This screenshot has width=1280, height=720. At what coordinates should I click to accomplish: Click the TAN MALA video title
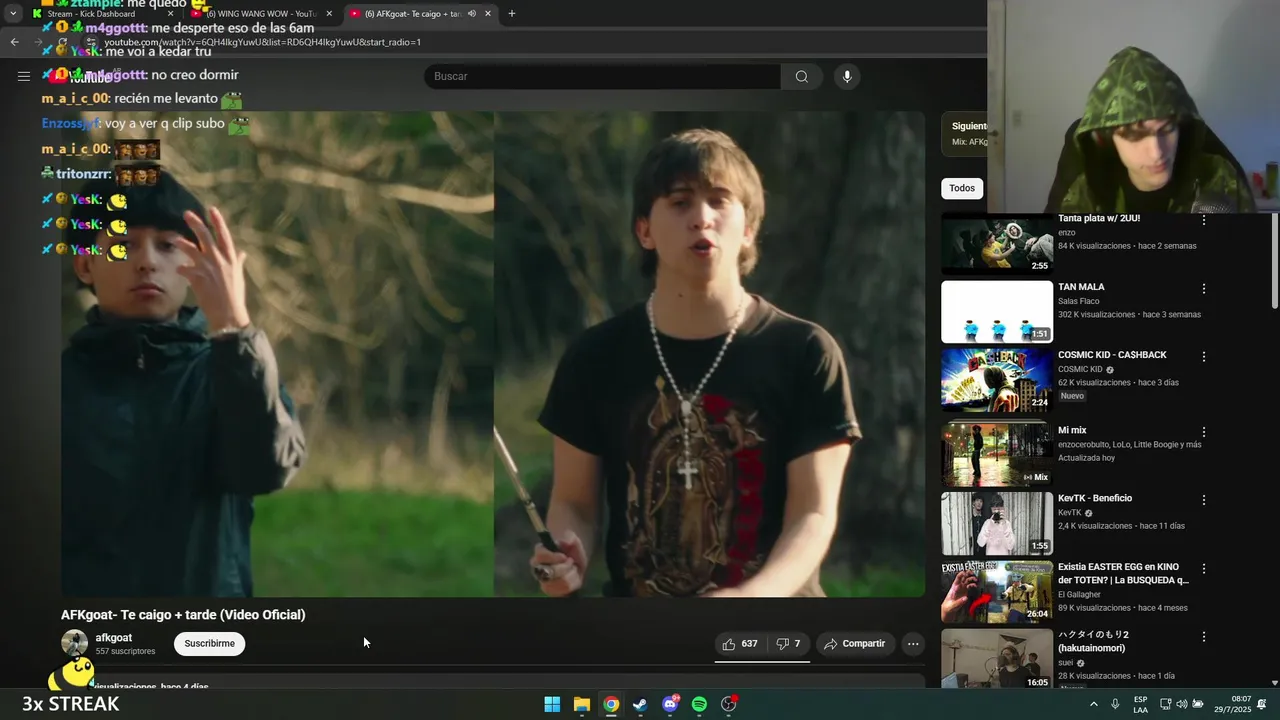click(x=1081, y=287)
